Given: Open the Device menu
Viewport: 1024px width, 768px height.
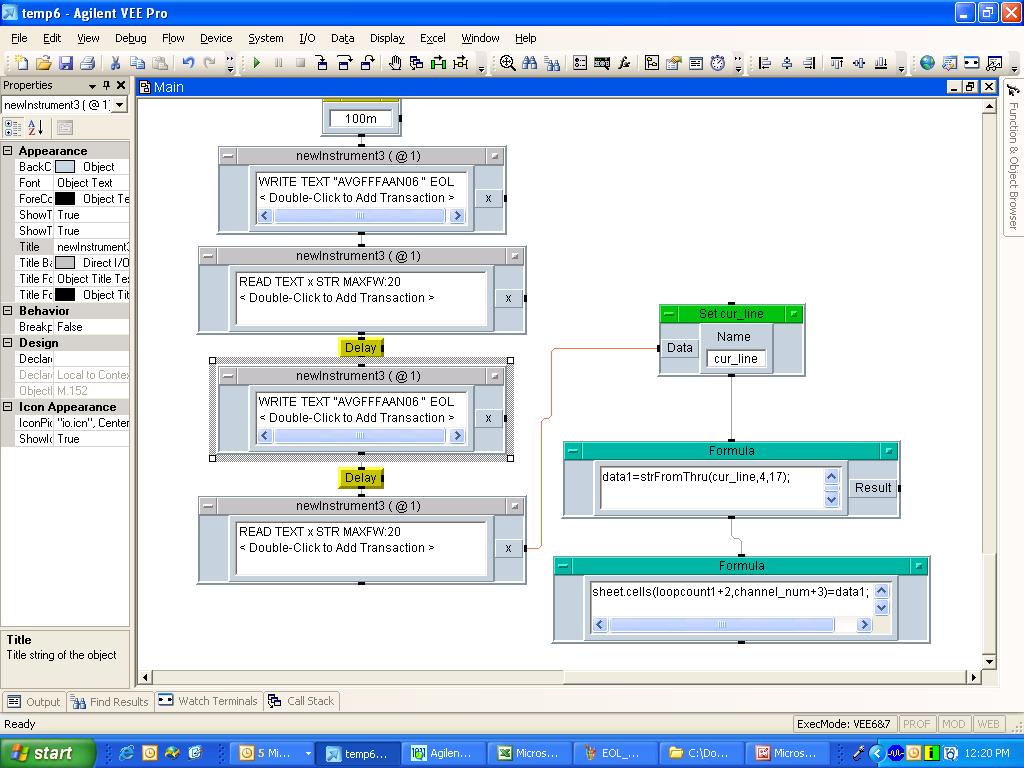Looking at the screenshot, I should pos(216,38).
